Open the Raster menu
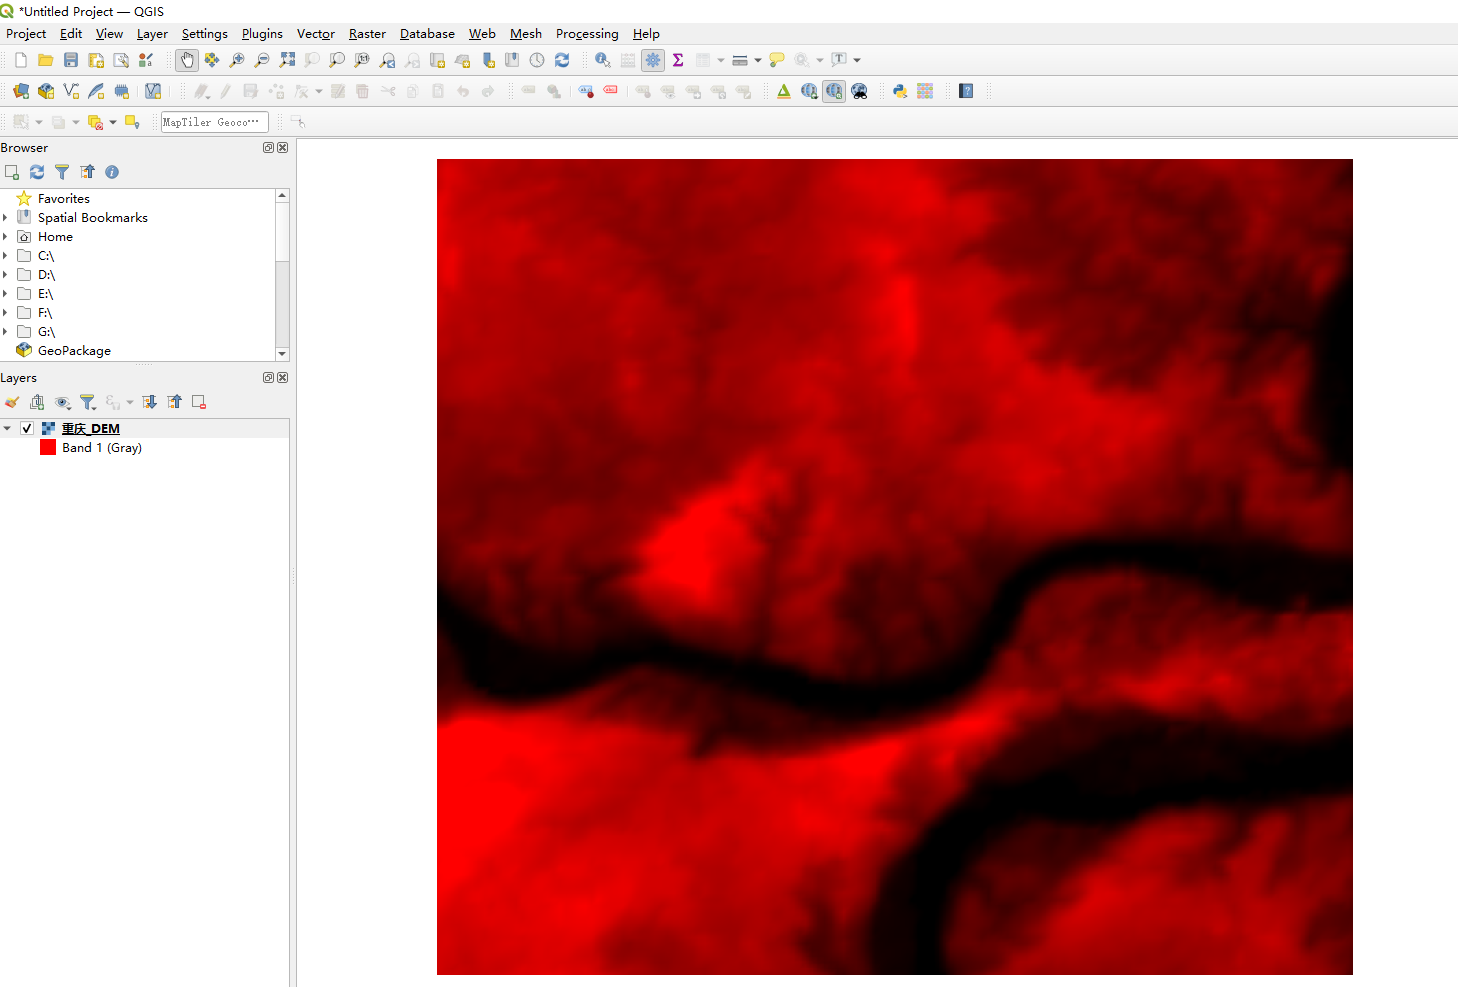This screenshot has height=987, width=1458. (x=367, y=33)
